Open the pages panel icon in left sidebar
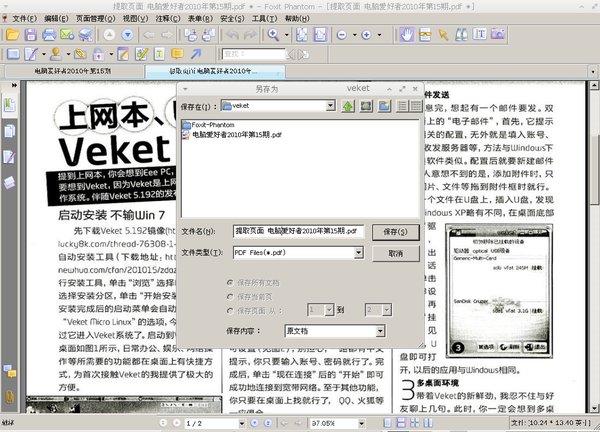Screen dimensions: 600x432 coord(9,132)
